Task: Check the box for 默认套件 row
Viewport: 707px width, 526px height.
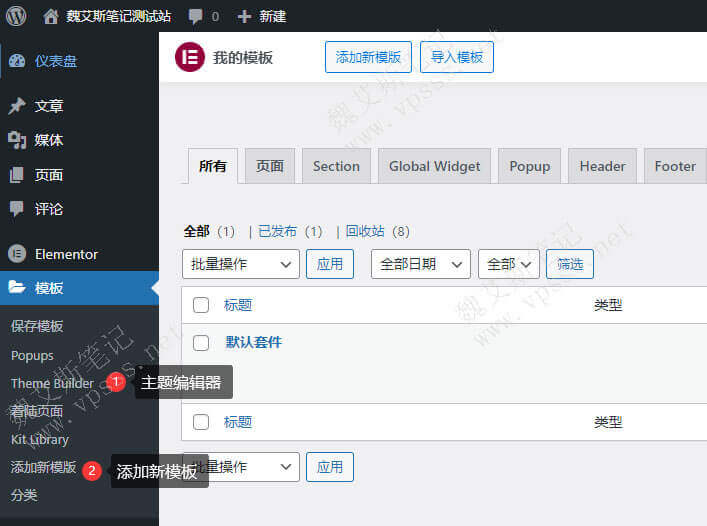Action: click(201, 343)
